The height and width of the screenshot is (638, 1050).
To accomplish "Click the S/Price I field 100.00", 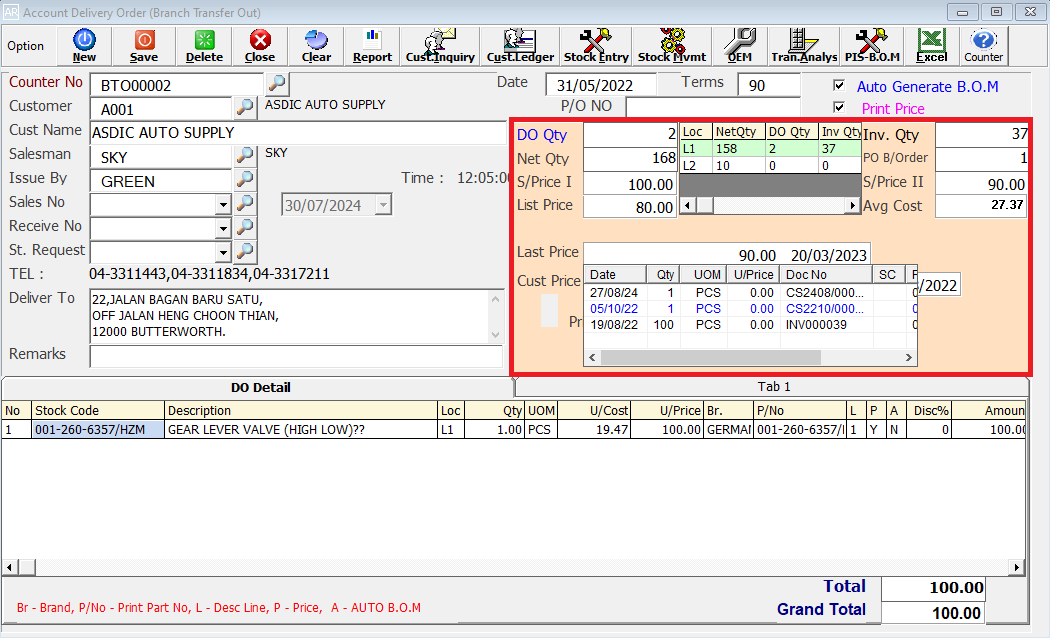I will click(x=629, y=184).
